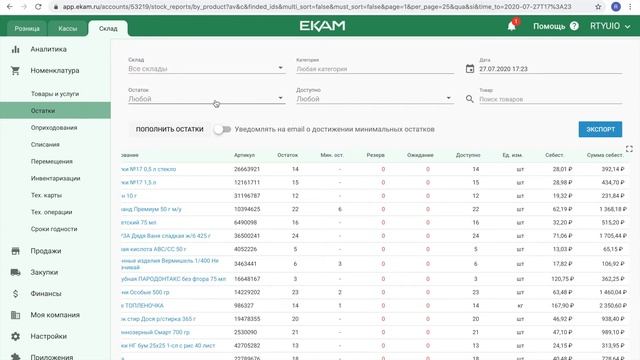The width and height of the screenshot is (640, 360).
Task: Open Инвентаризации menu item
Action: click(x=55, y=178)
